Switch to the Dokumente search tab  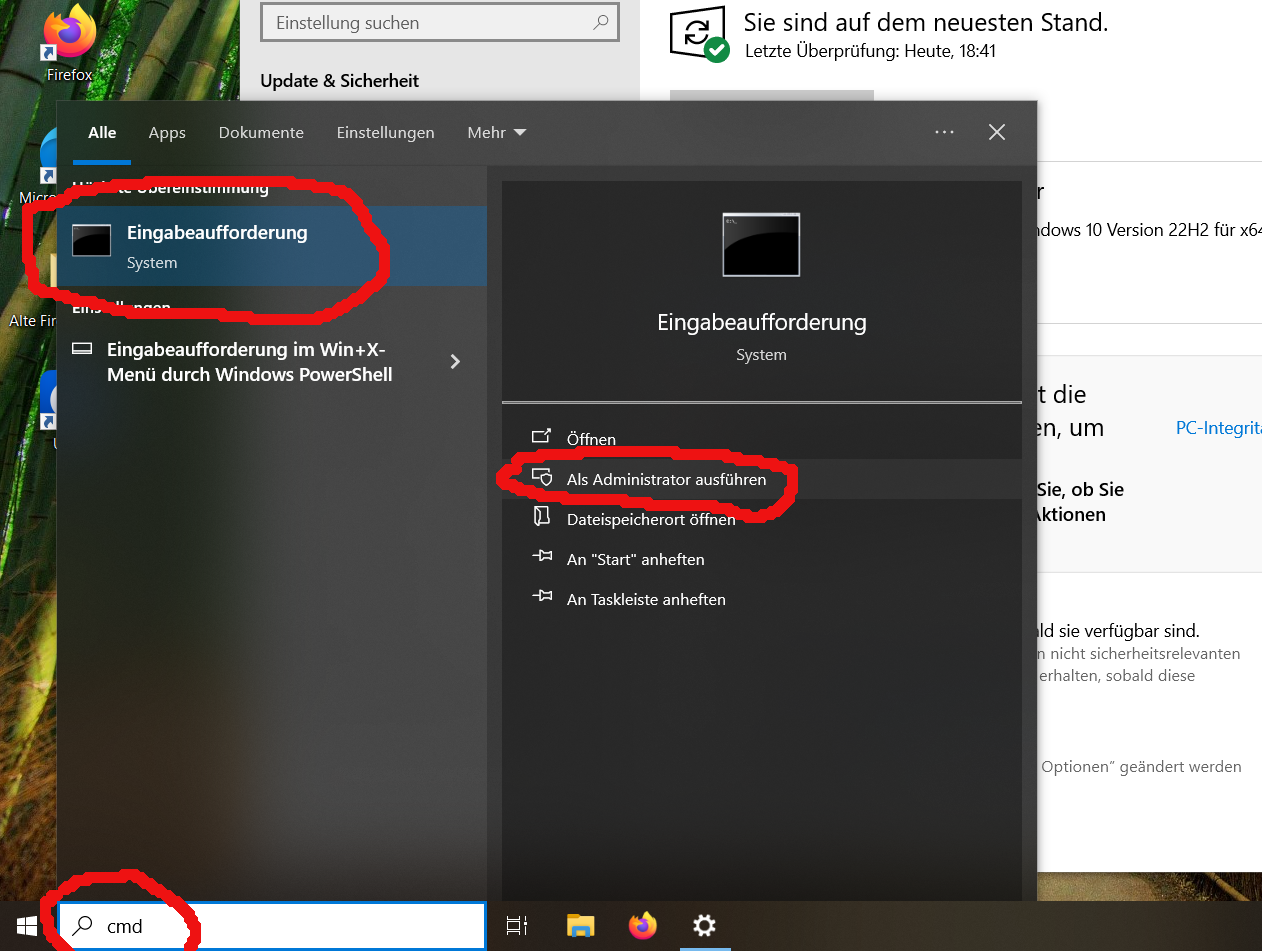pyautogui.click(x=261, y=132)
